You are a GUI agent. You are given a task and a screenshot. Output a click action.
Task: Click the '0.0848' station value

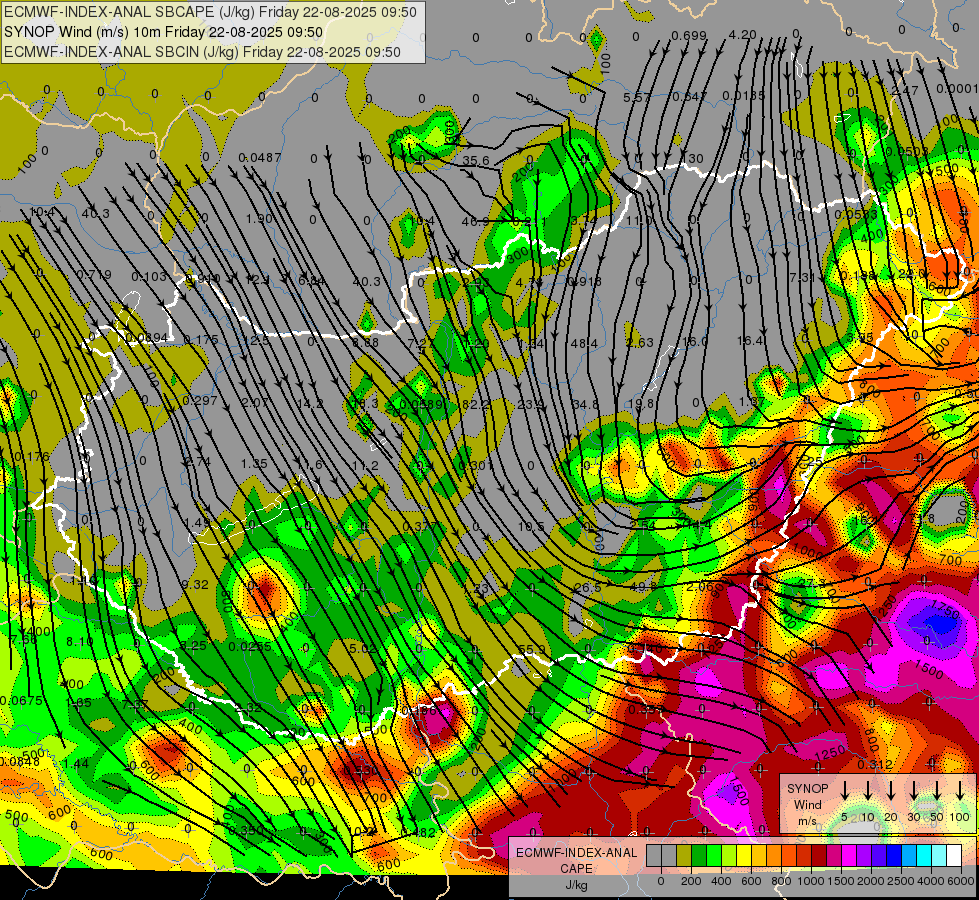[20, 761]
